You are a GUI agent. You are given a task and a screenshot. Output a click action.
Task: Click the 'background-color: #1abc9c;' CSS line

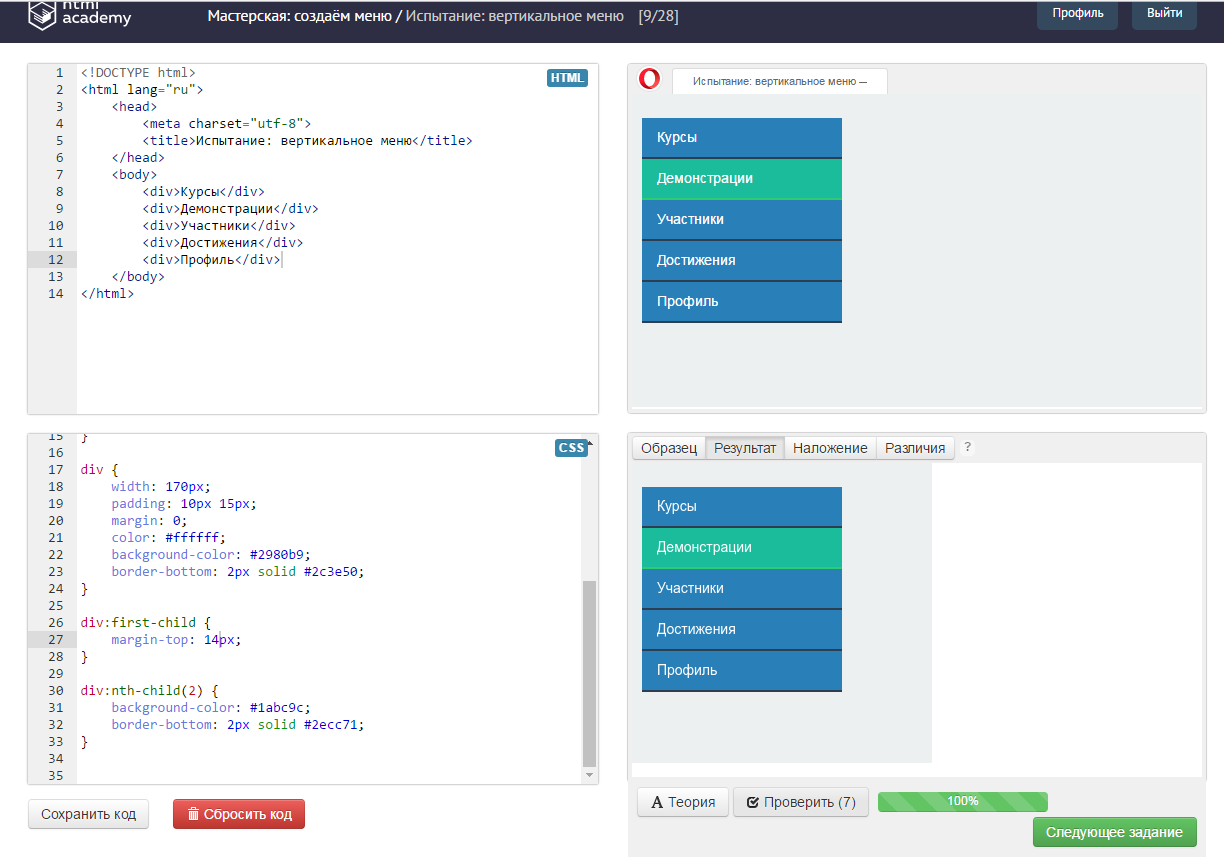pyautogui.click(x=211, y=708)
